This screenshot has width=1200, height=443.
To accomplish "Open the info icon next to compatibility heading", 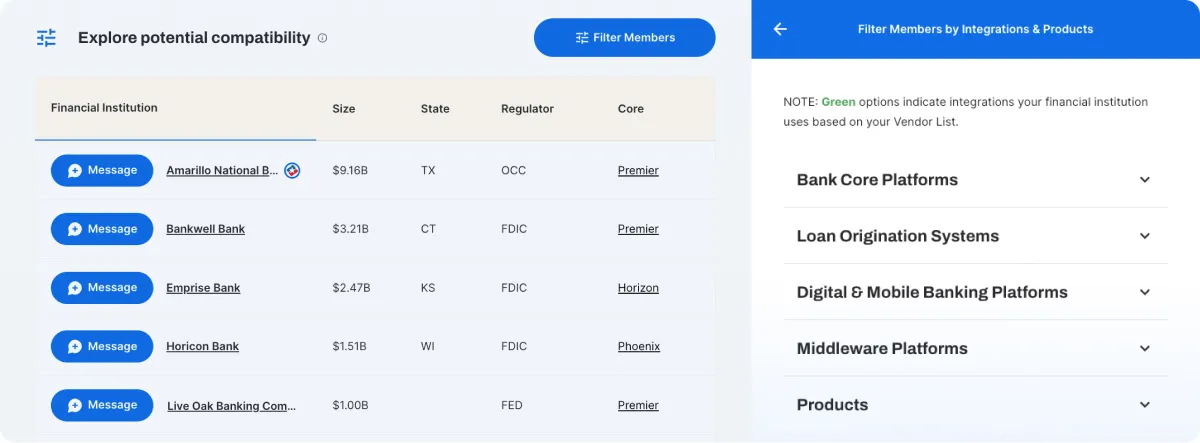I will point(322,38).
